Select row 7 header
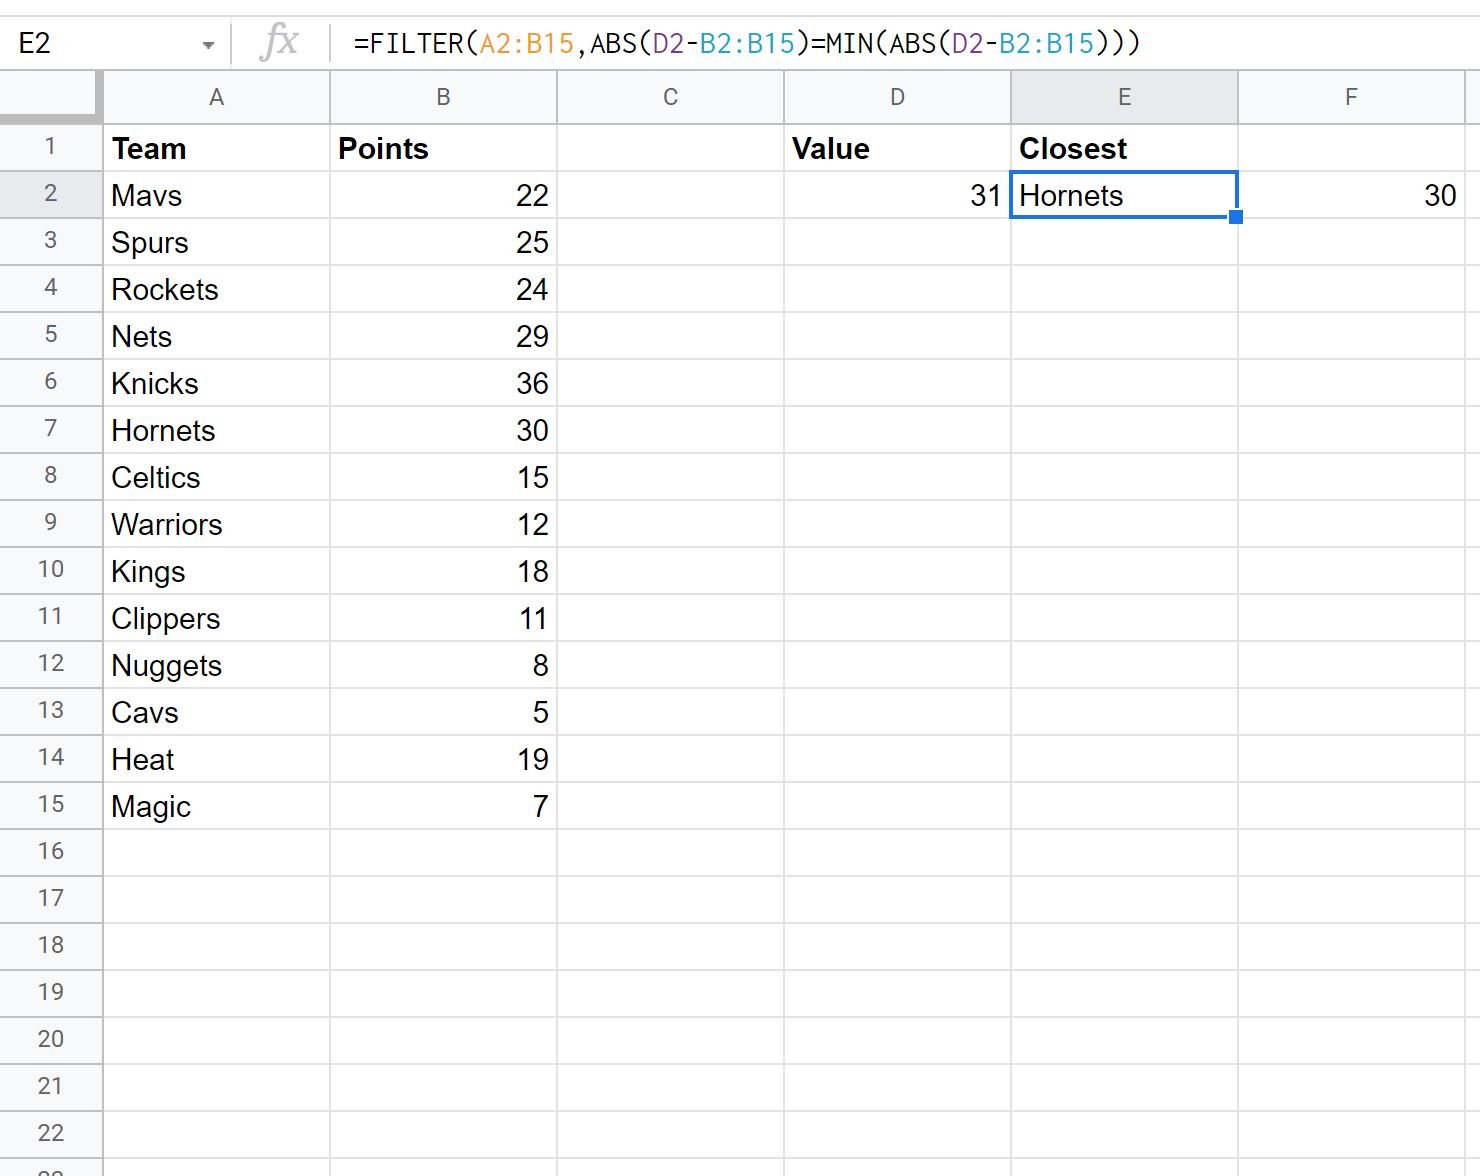1480x1176 pixels. click(50, 429)
